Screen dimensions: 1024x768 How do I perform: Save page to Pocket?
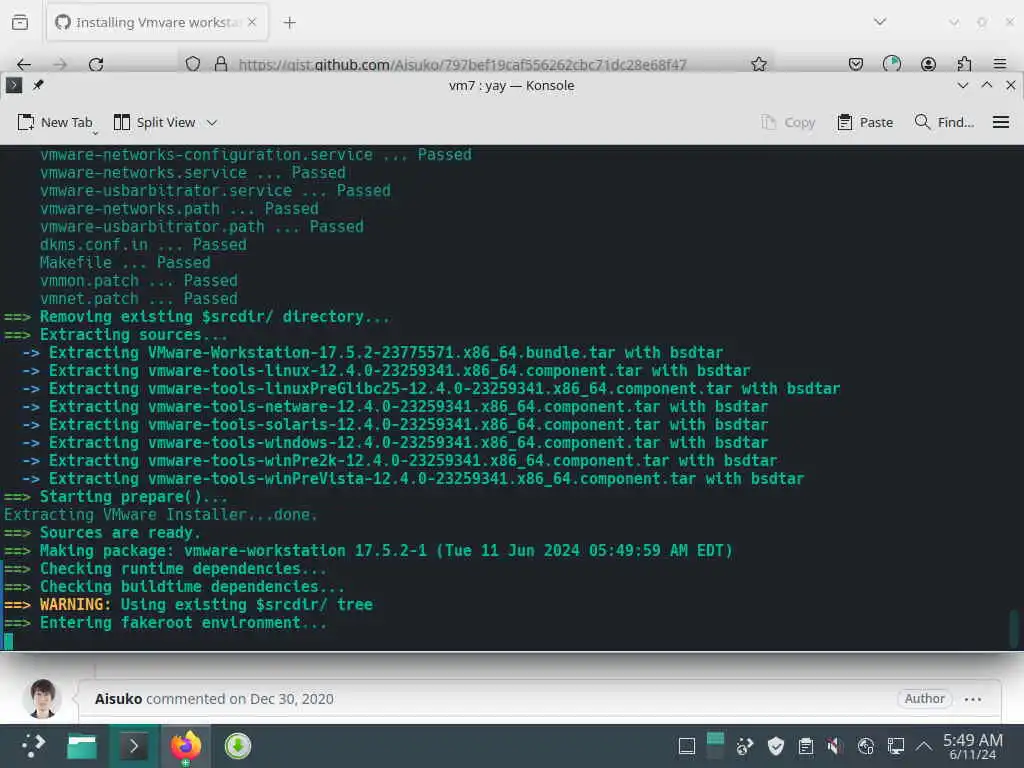coord(856,64)
